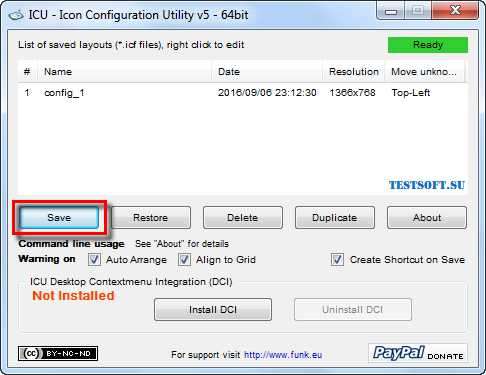Close the ICU window
Image resolution: width=486 pixels, height=375 pixels.
[455, 11]
